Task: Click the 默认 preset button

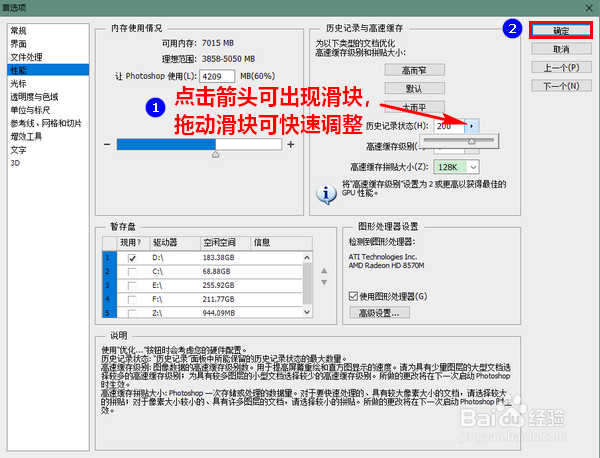Action: [x=414, y=88]
